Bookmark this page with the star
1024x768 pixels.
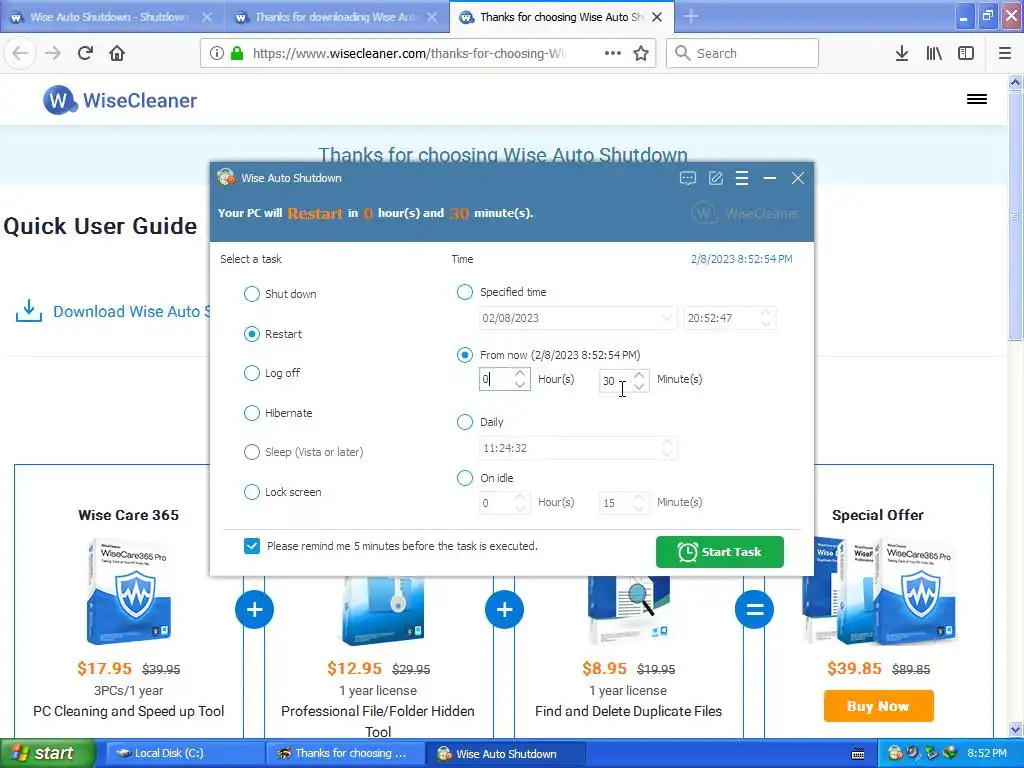[641, 53]
